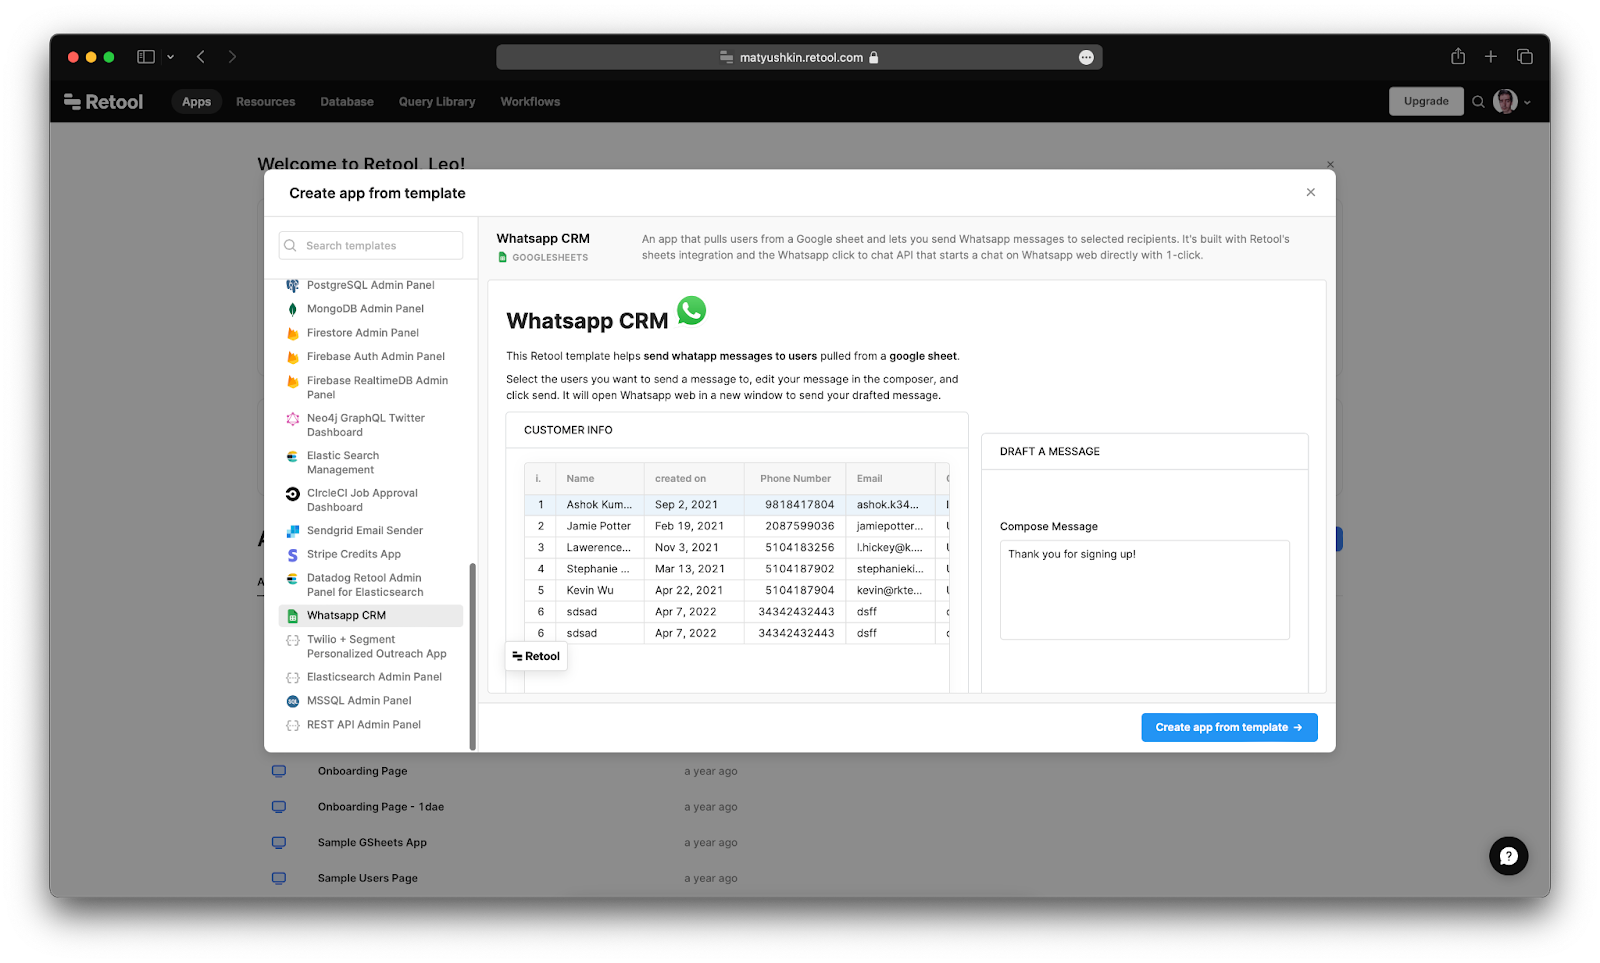The image size is (1600, 963).
Task: Click the Phone Number column header
Action: click(x=795, y=479)
